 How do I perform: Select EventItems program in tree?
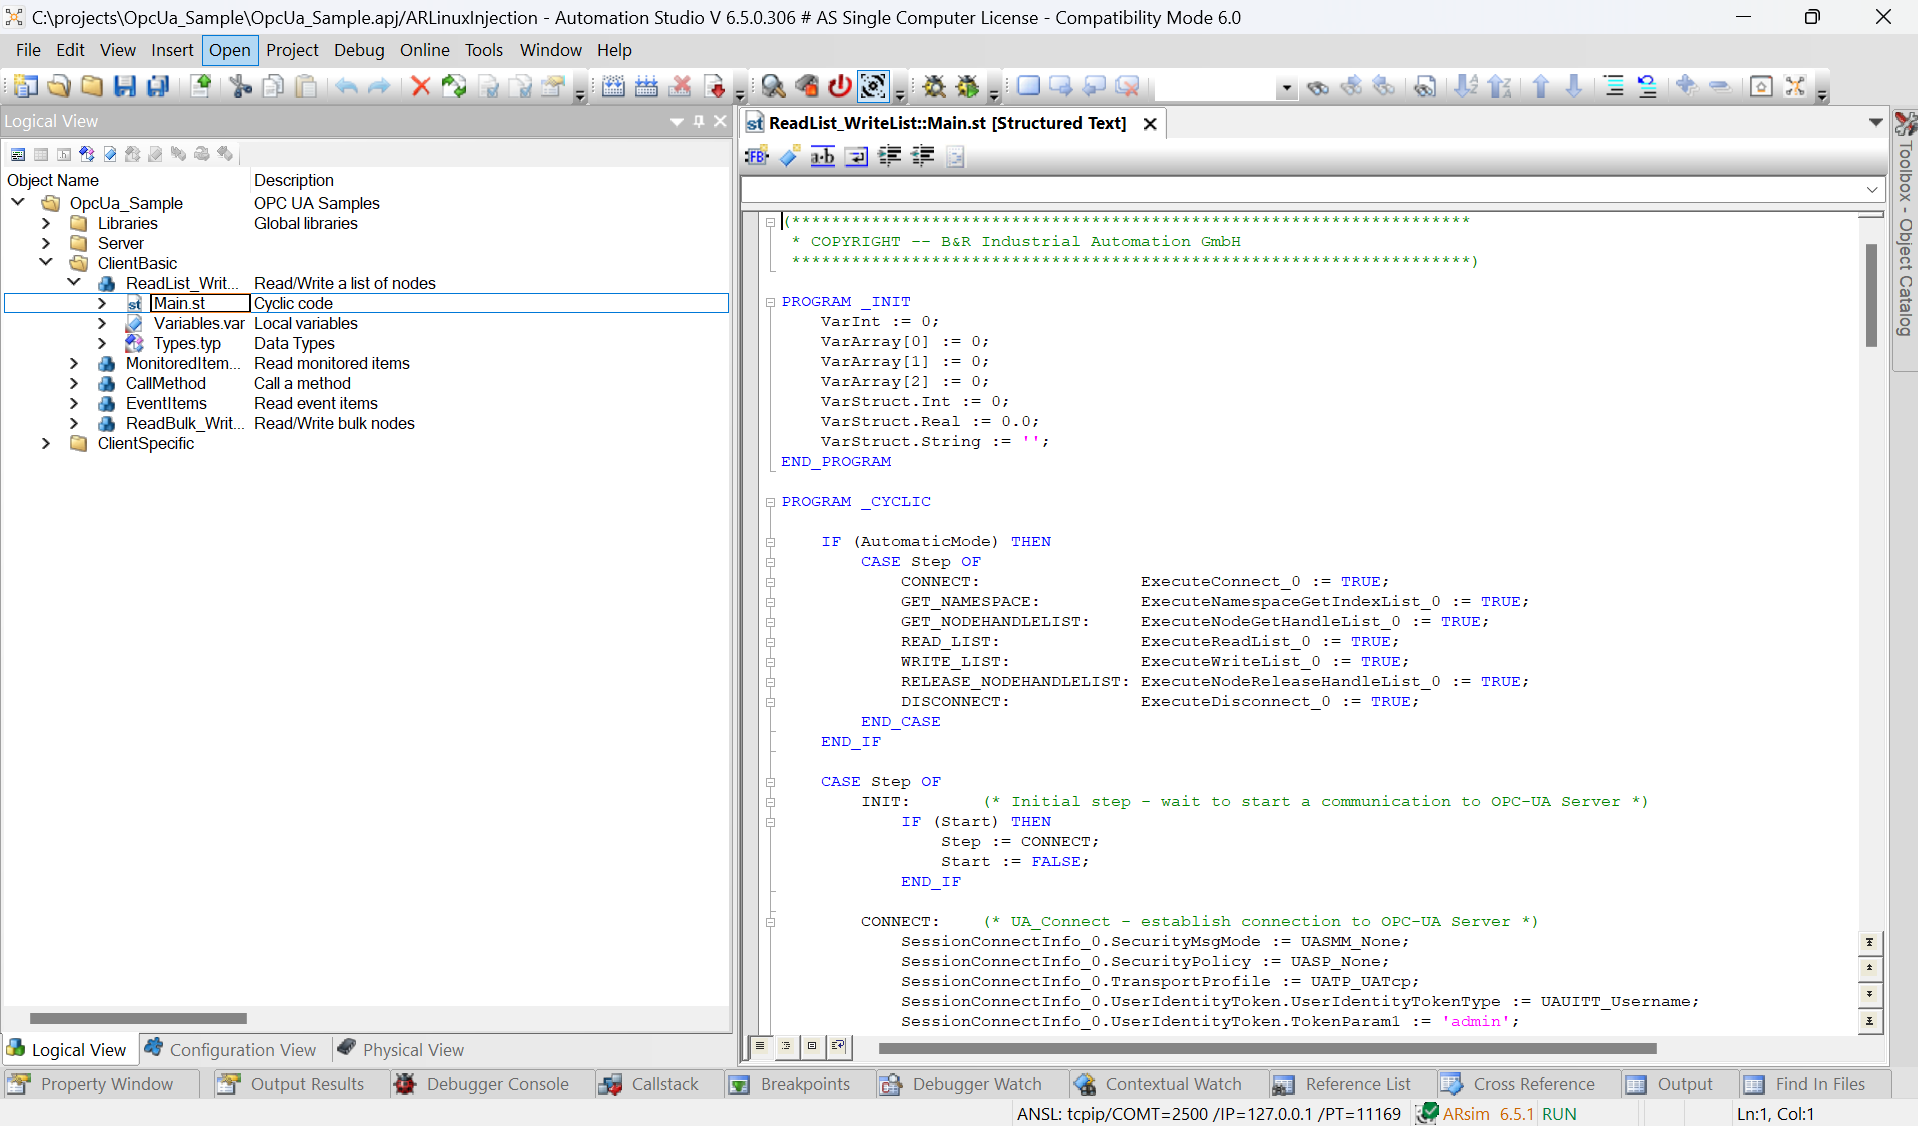[x=166, y=403]
